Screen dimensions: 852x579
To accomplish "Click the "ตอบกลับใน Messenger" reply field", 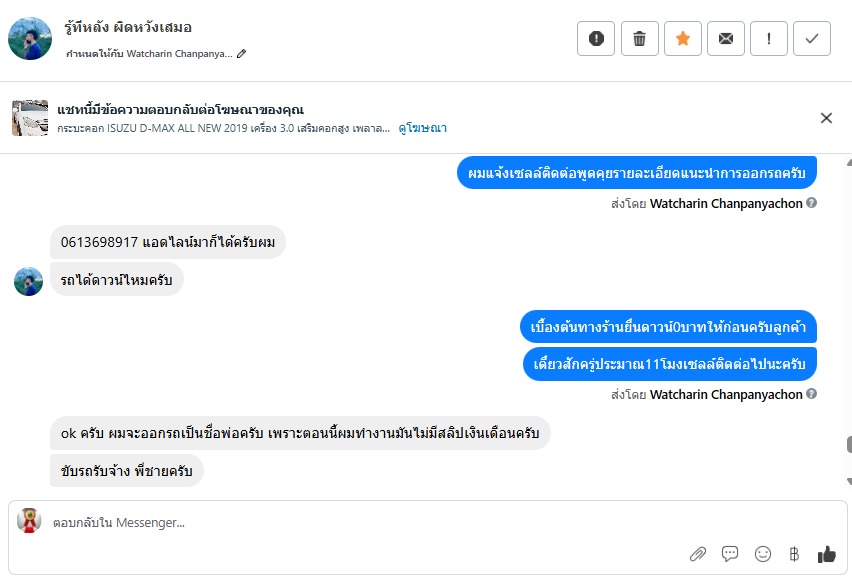I will coord(350,522).
